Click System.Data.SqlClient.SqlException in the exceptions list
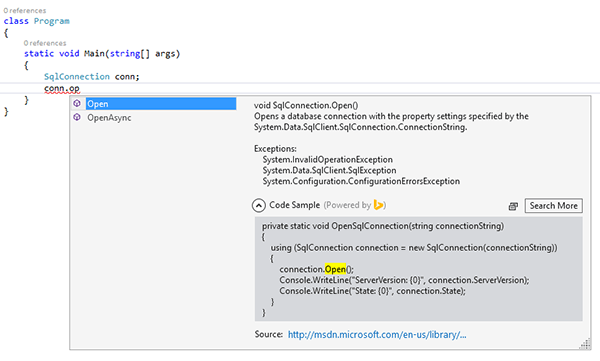600x361 pixels. [329, 170]
